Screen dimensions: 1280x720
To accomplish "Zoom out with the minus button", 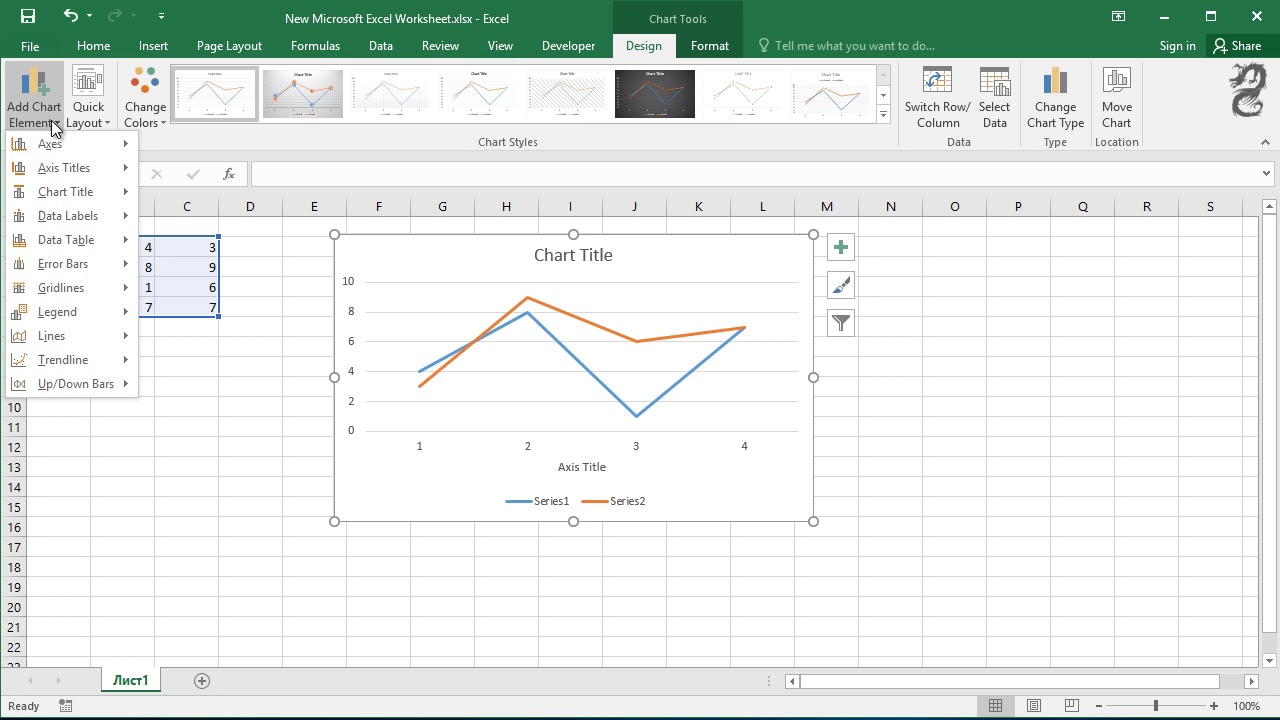I will 1098,706.
